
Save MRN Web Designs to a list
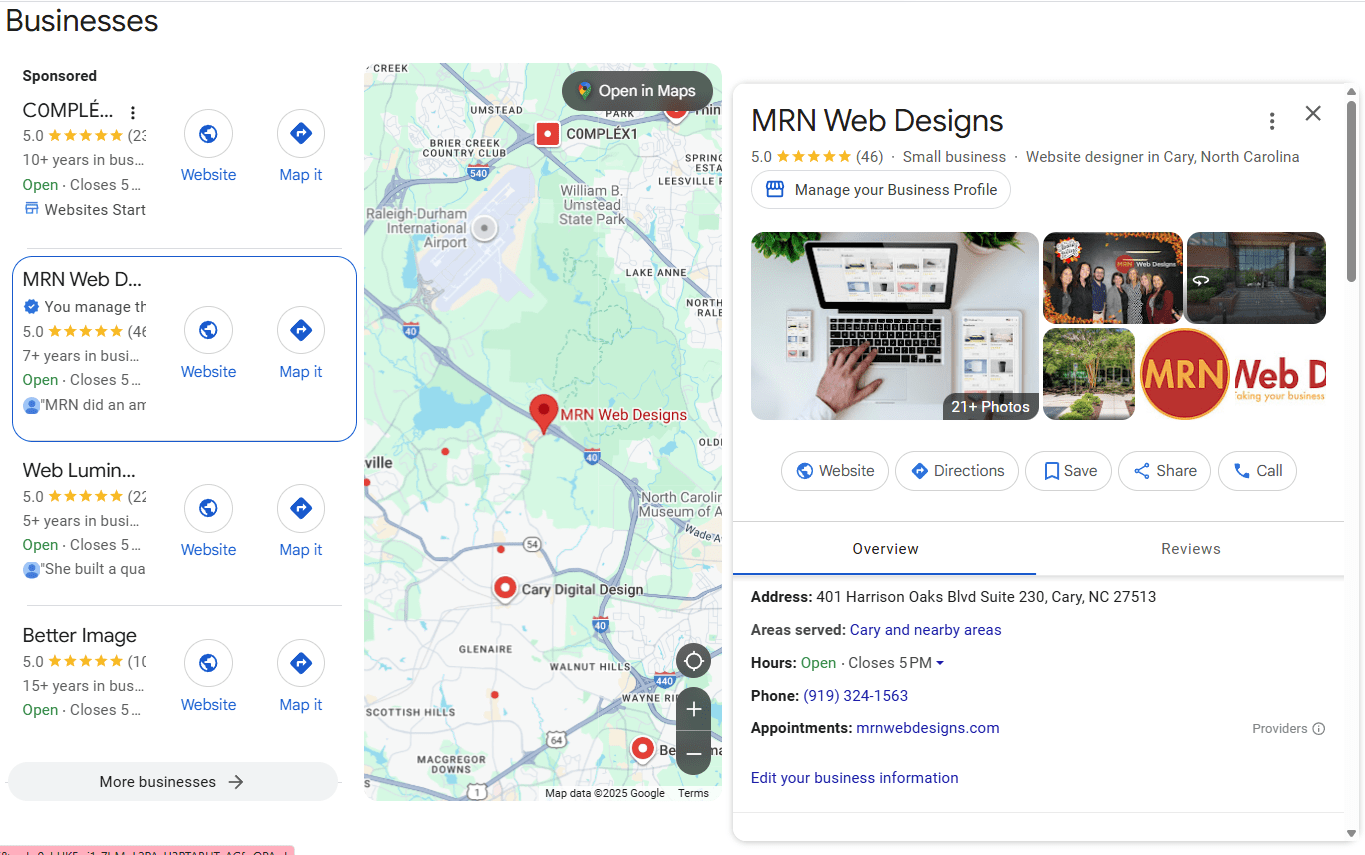pos(1067,471)
